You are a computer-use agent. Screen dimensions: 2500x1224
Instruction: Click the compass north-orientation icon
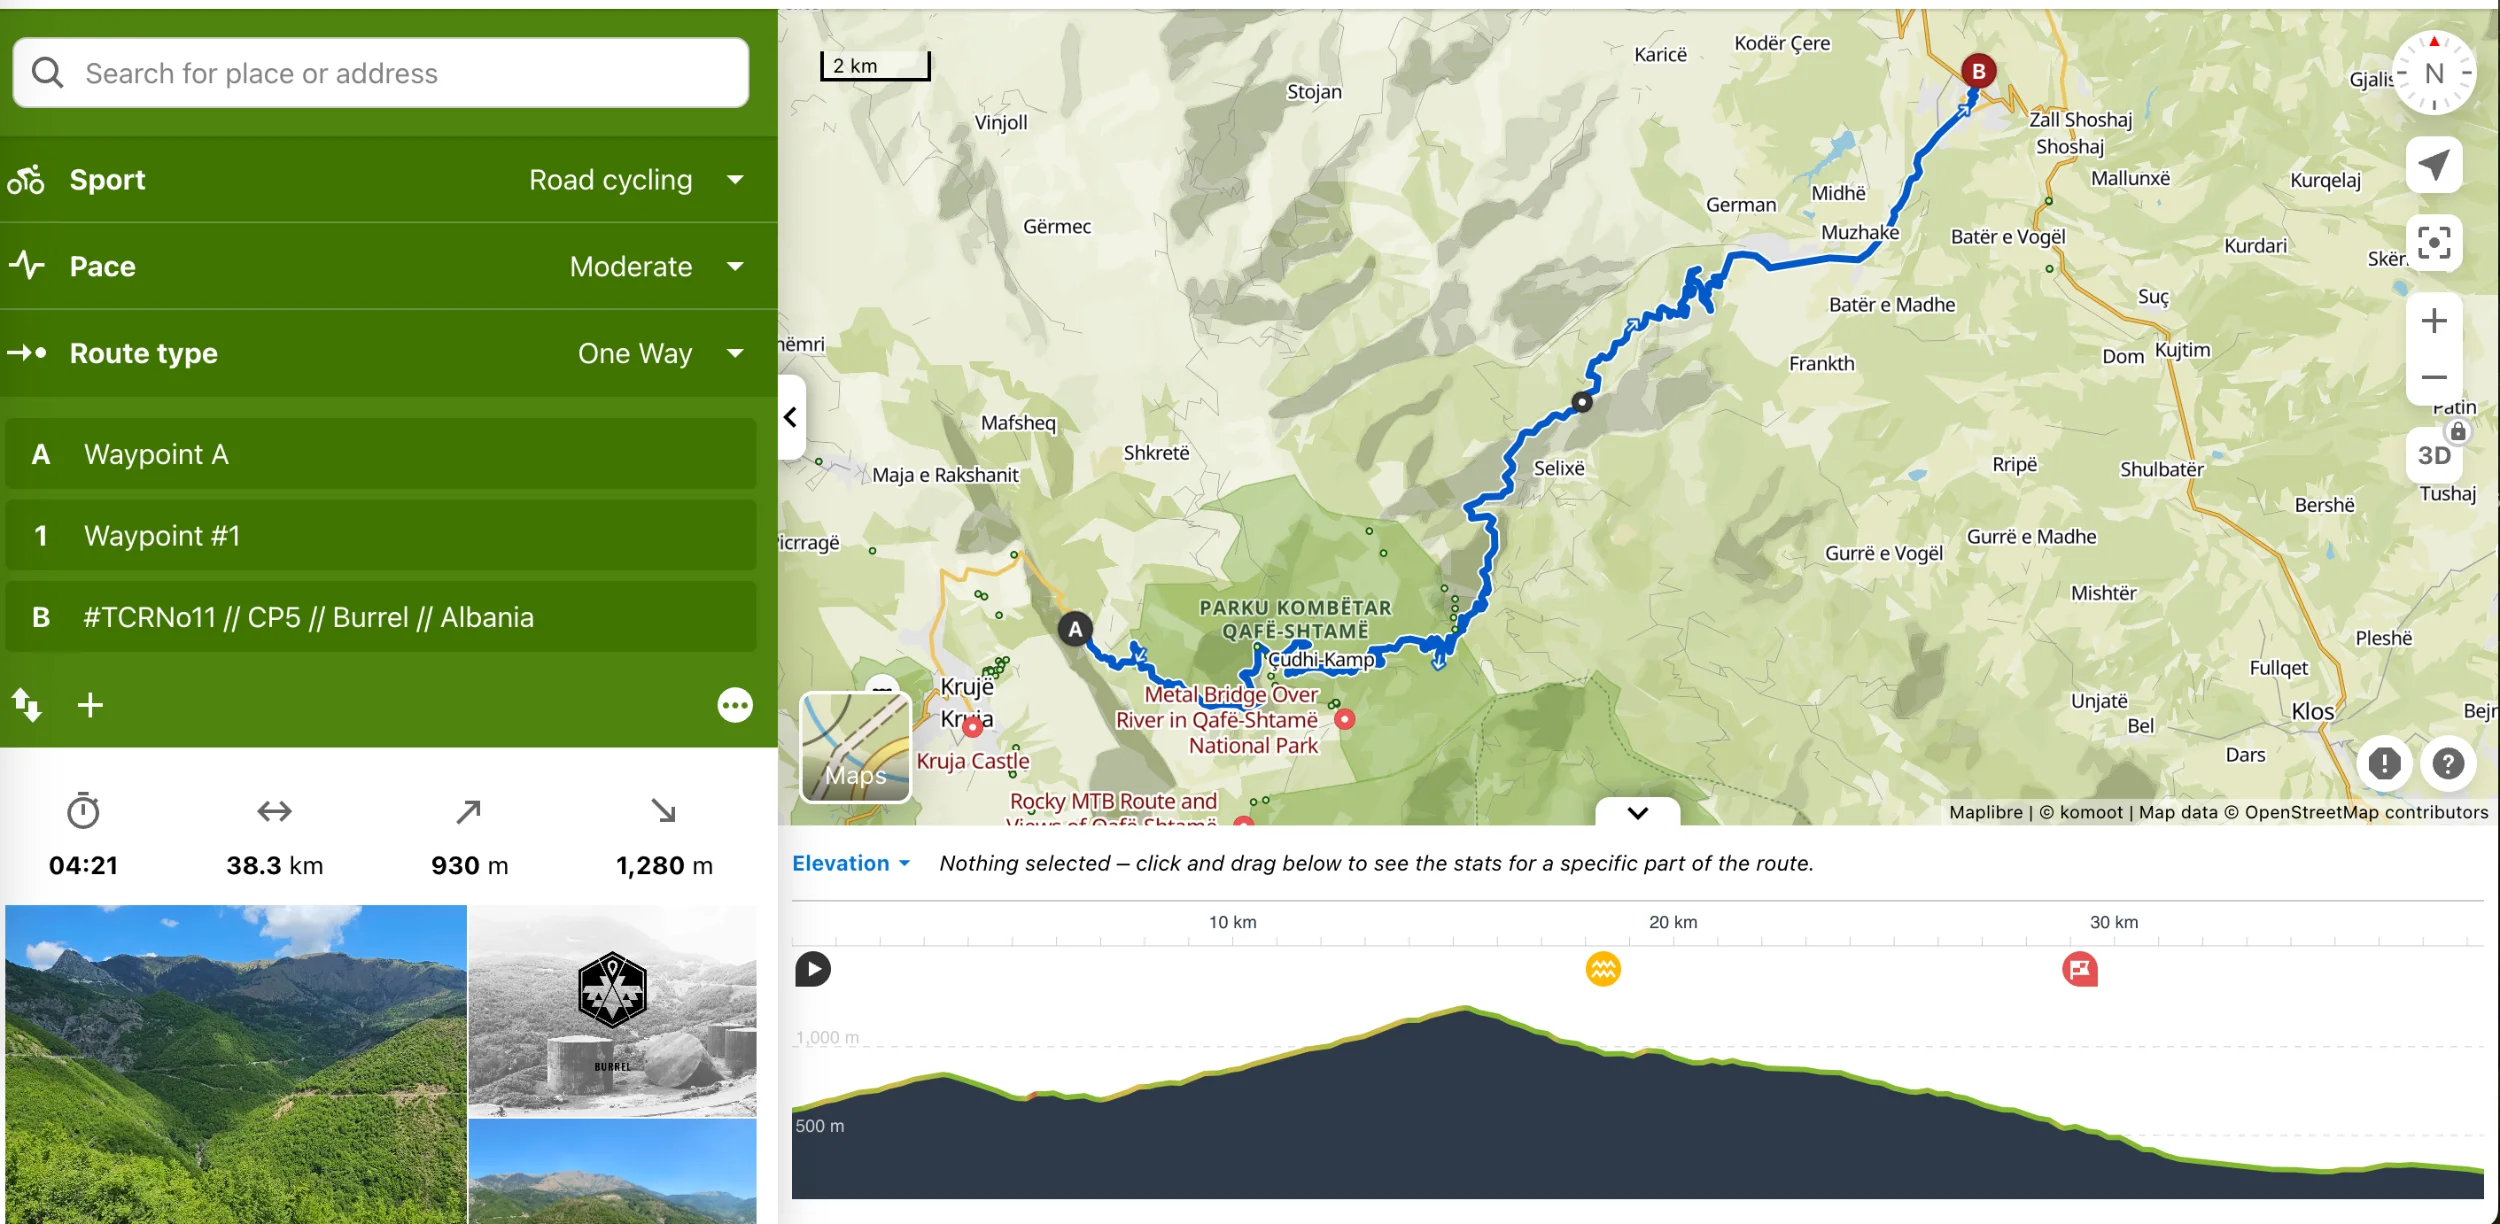2434,73
